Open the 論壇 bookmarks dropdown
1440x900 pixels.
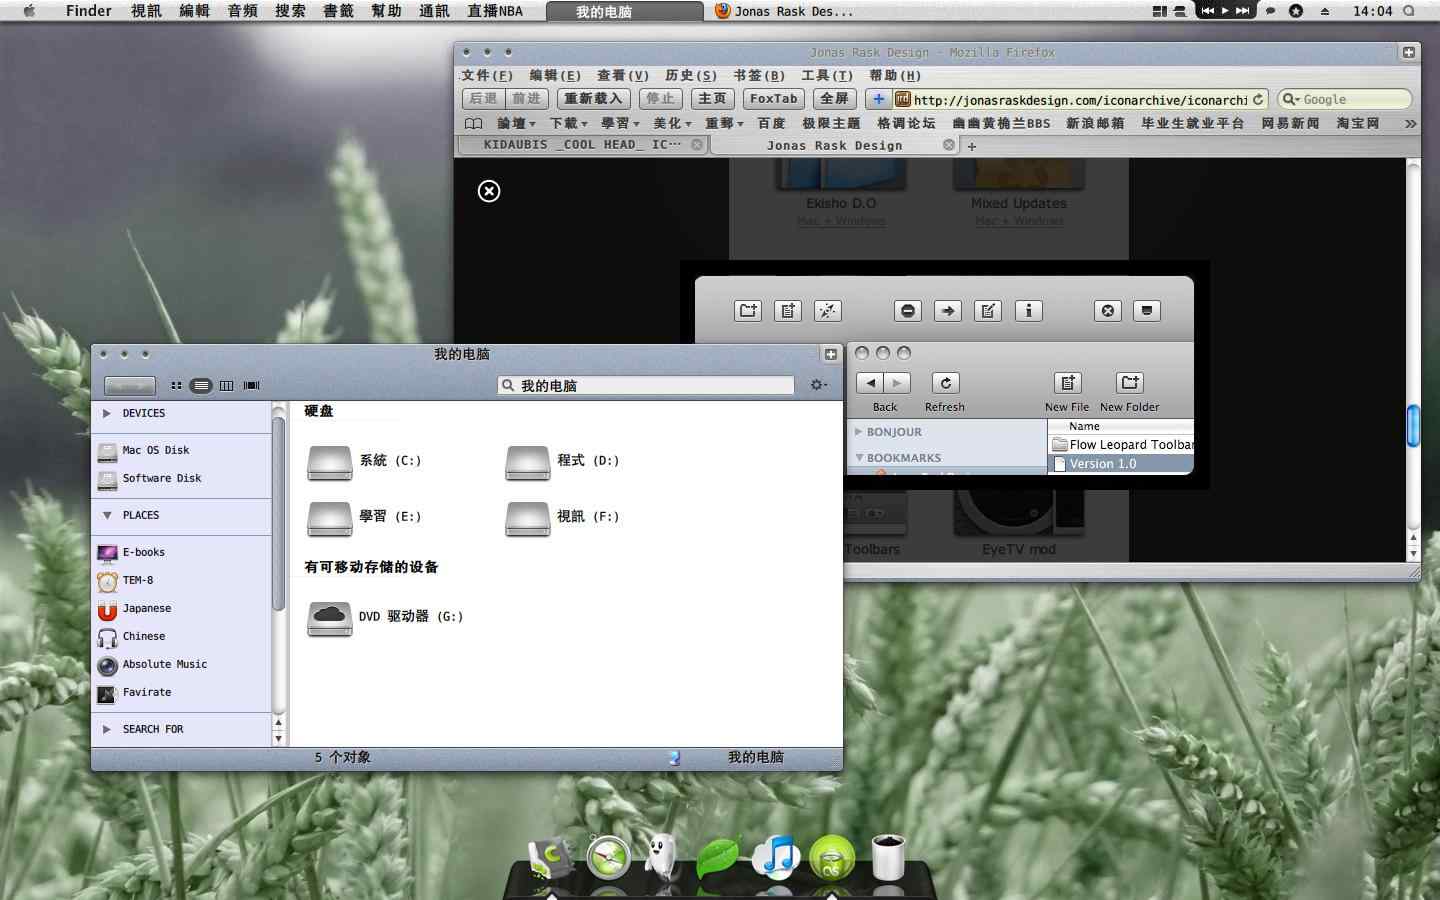516,123
